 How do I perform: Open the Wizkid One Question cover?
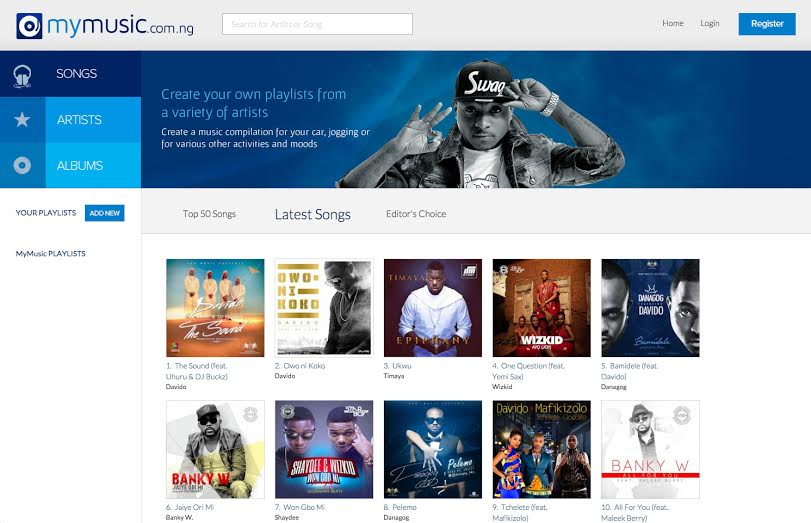(541, 307)
